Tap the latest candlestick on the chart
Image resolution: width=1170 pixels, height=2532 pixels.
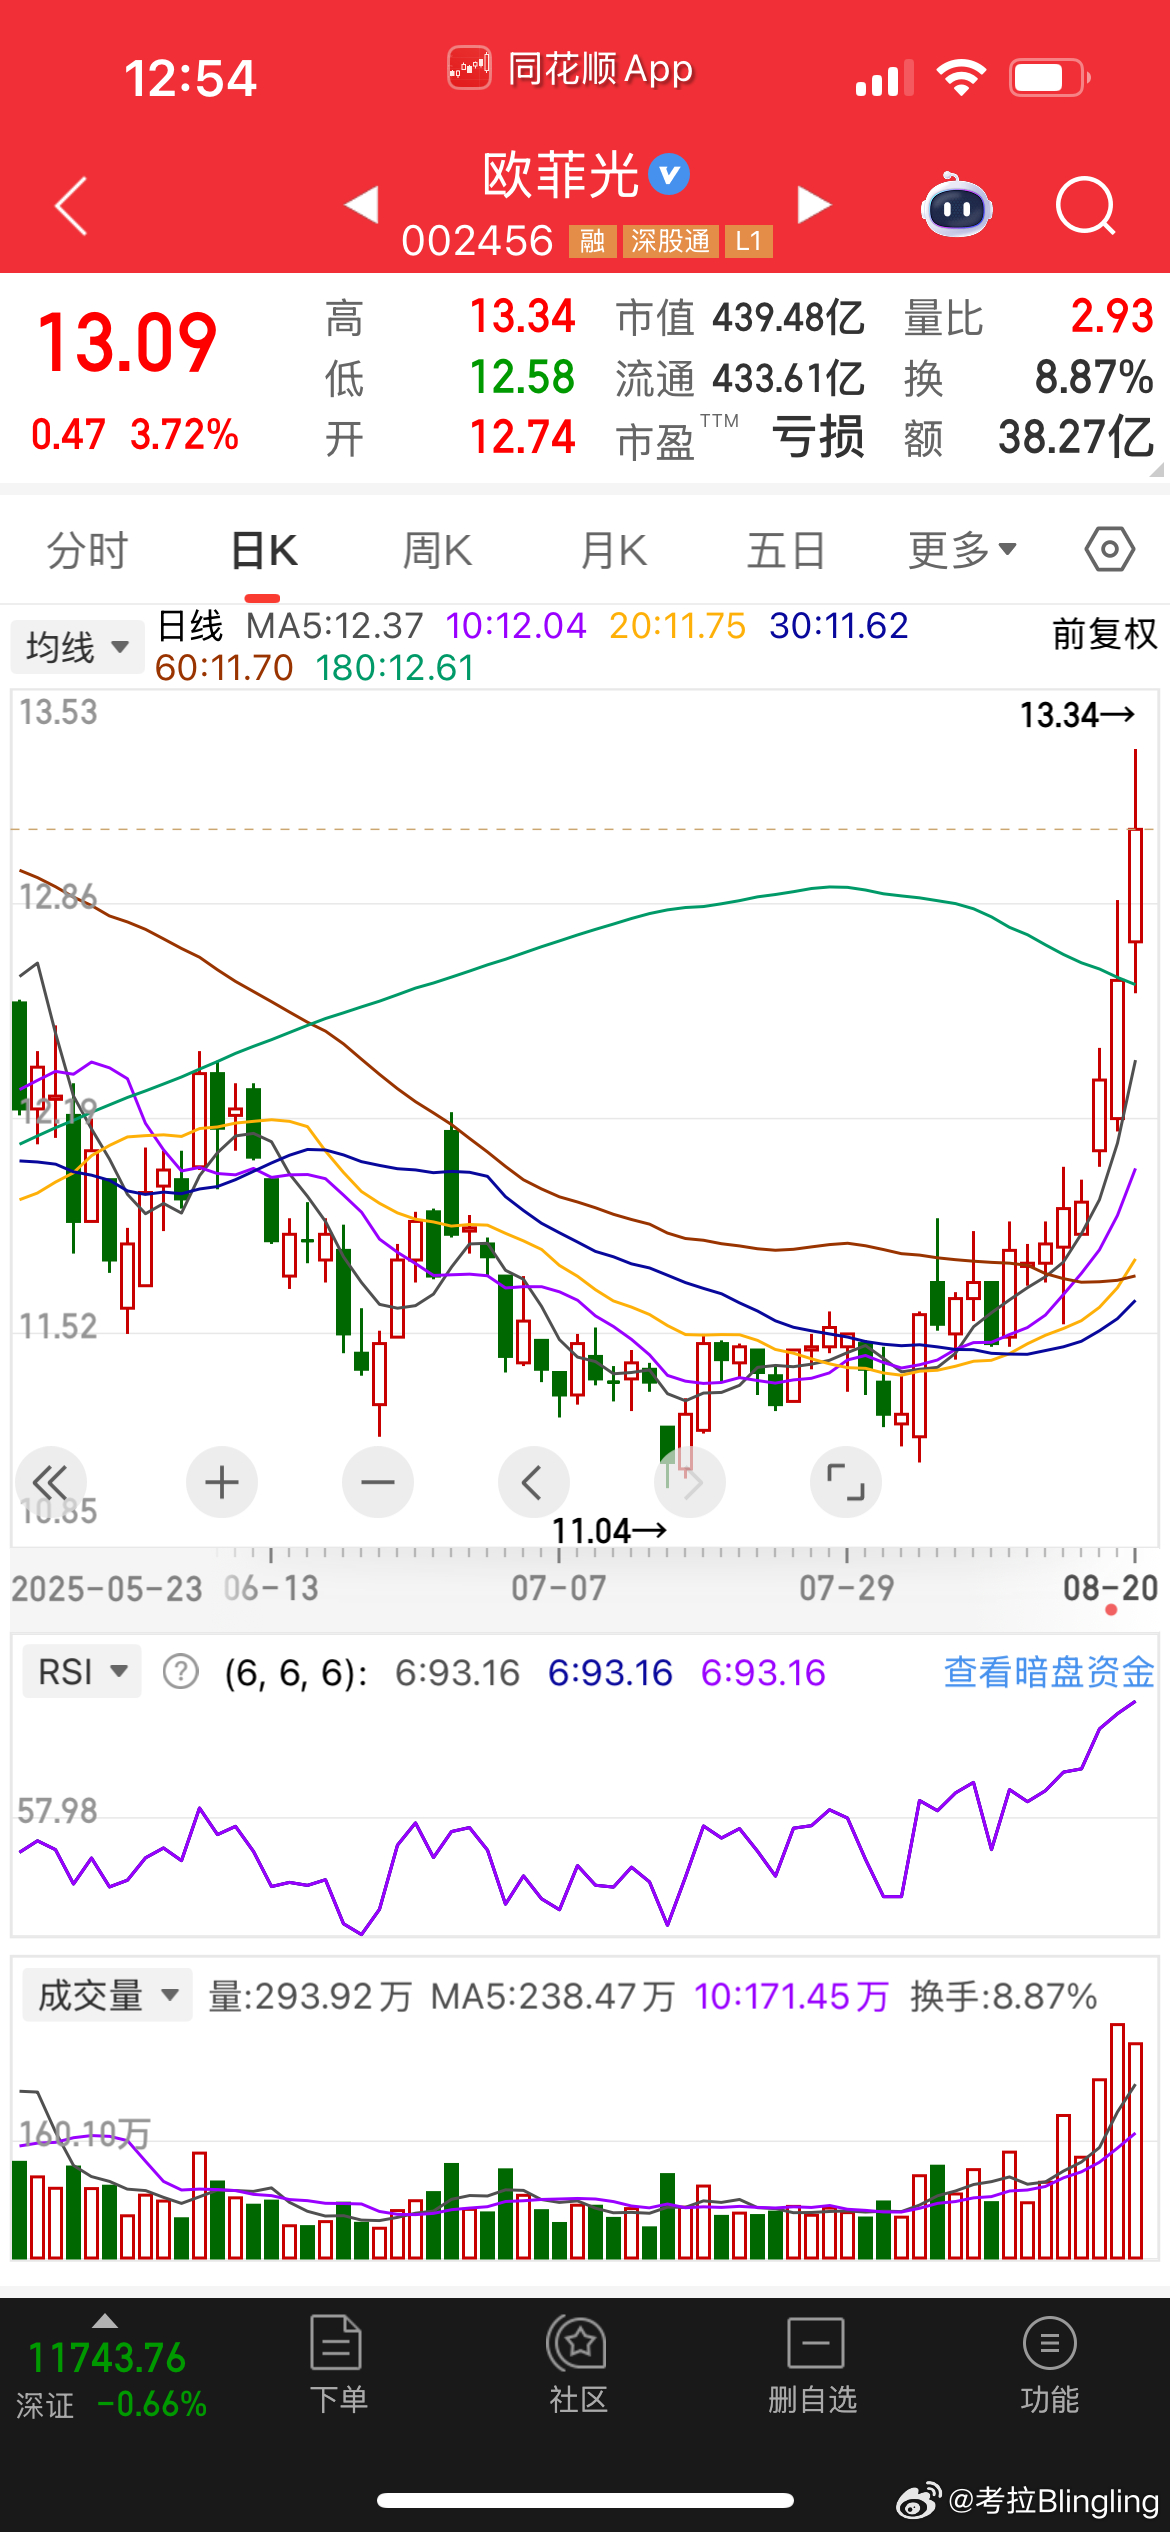(x=1136, y=870)
